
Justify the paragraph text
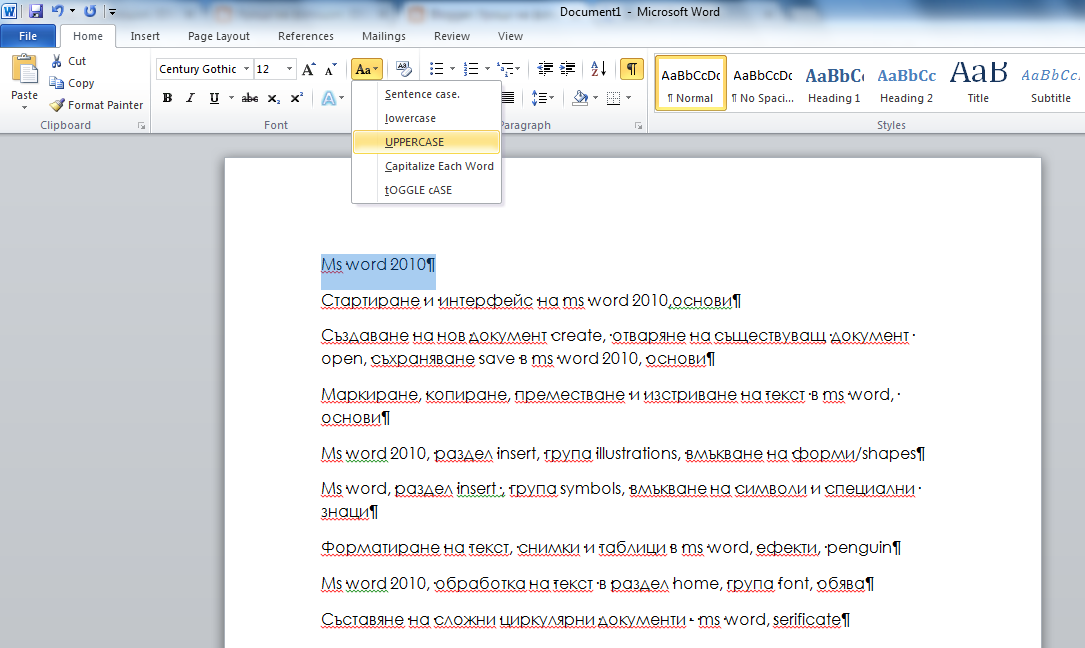pyautogui.click(x=508, y=98)
